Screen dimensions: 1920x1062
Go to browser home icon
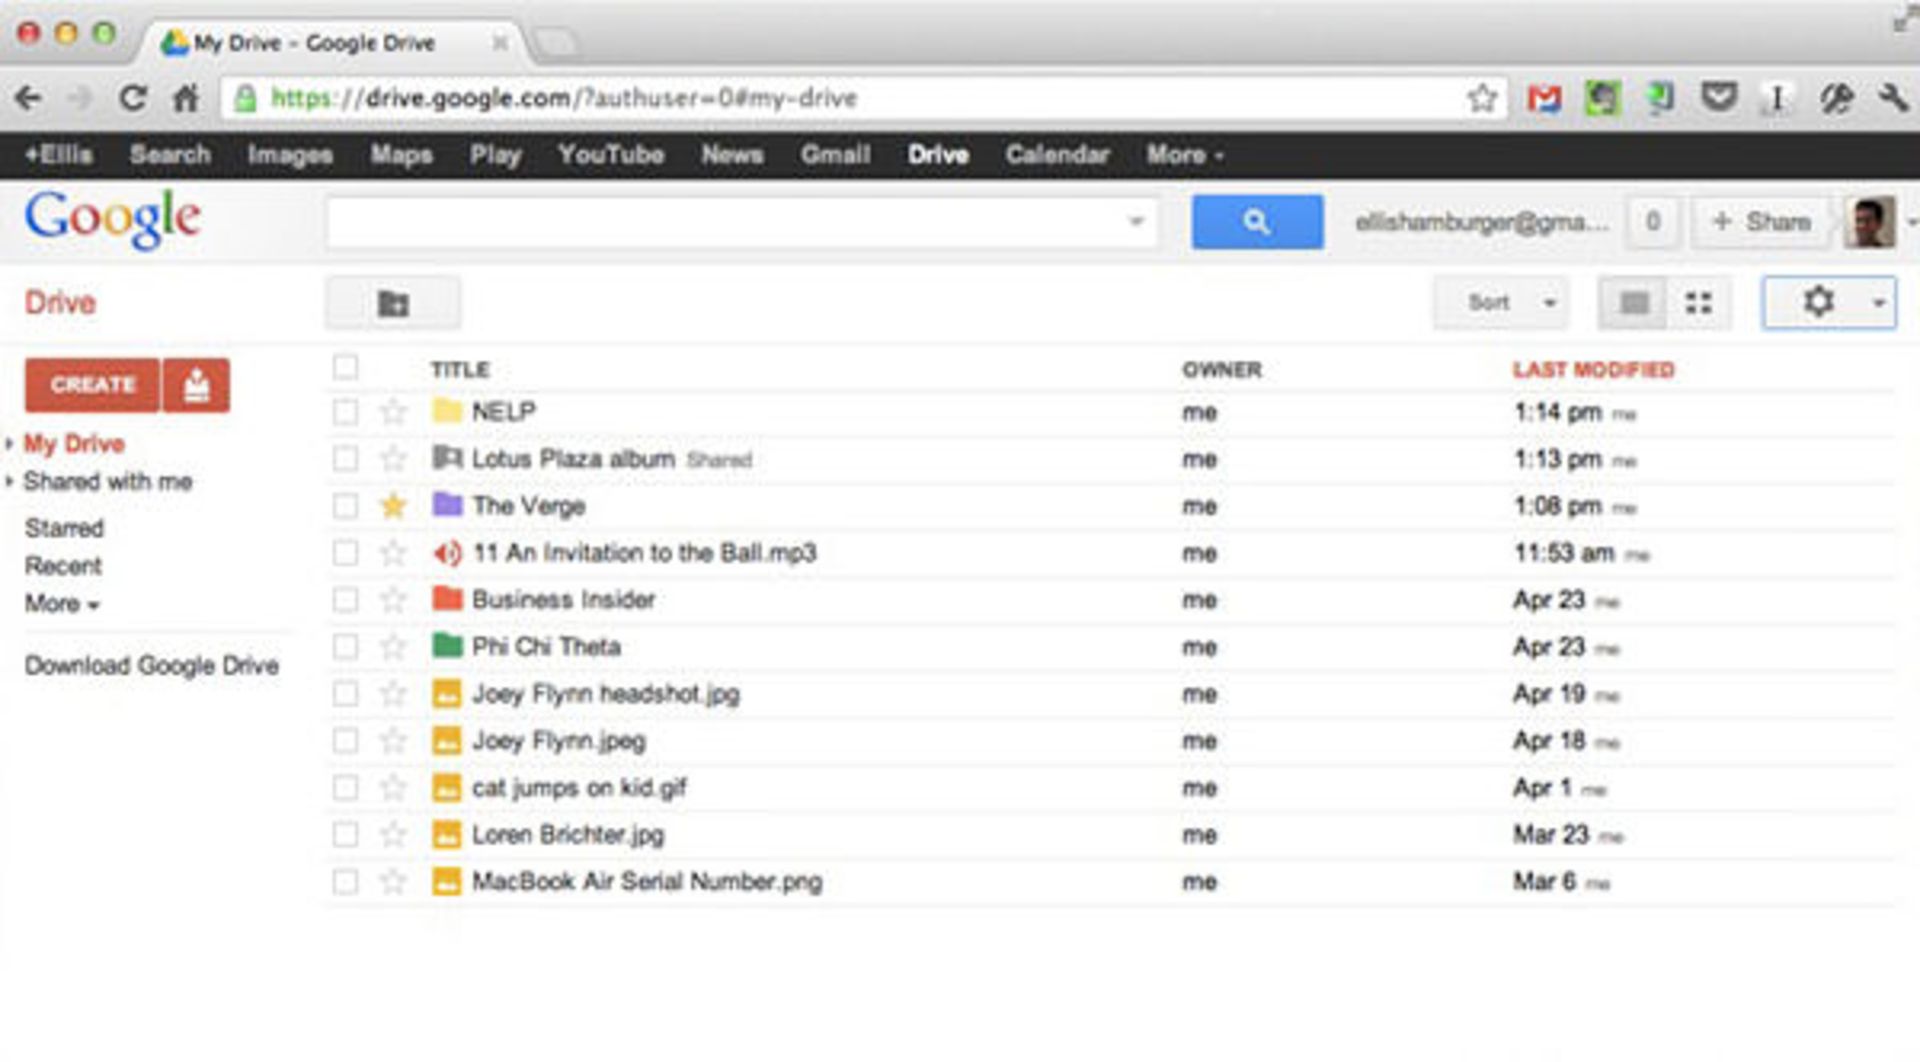(x=185, y=98)
